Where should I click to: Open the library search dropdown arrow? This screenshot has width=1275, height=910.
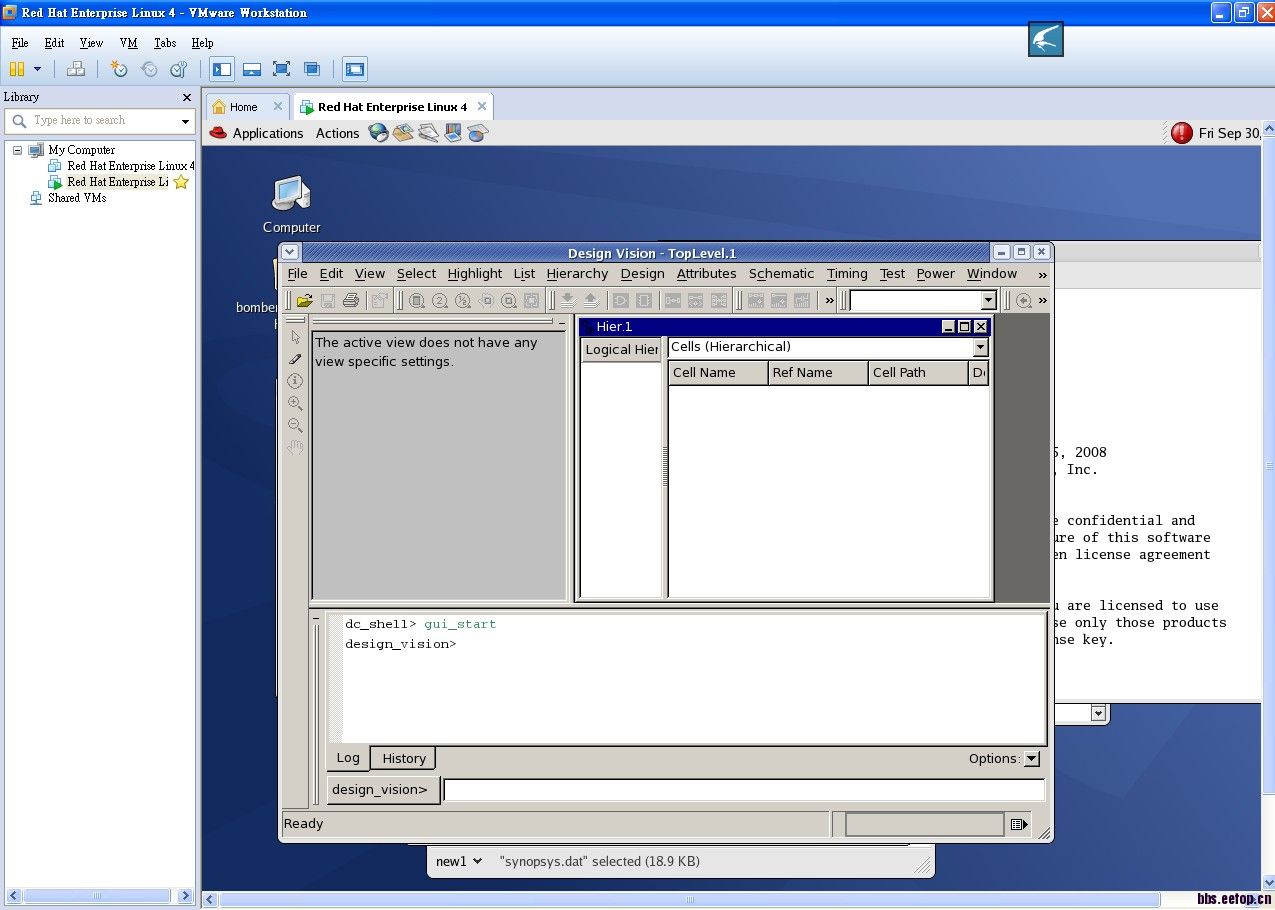coord(185,121)
